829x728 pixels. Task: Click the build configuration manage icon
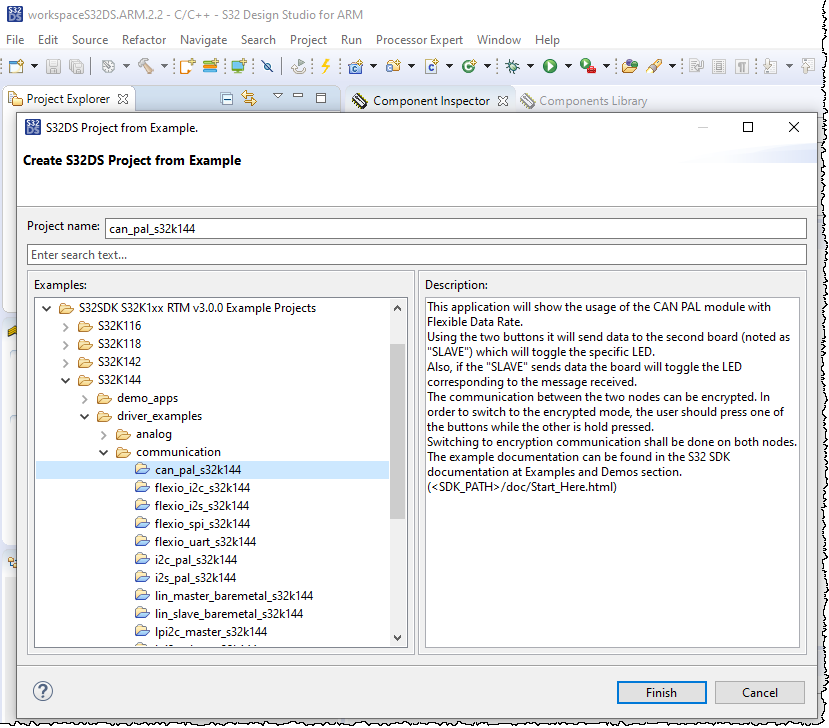tap(108, 66)
